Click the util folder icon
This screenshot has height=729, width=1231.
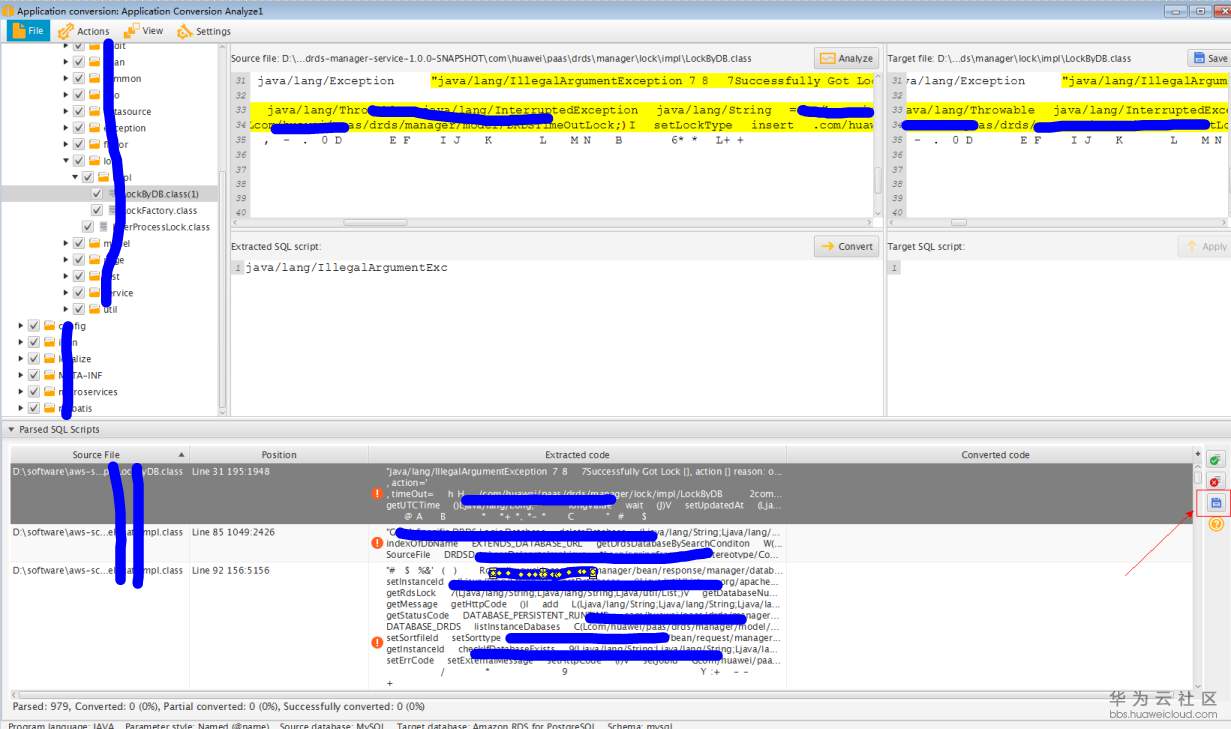tap(95, 309)
